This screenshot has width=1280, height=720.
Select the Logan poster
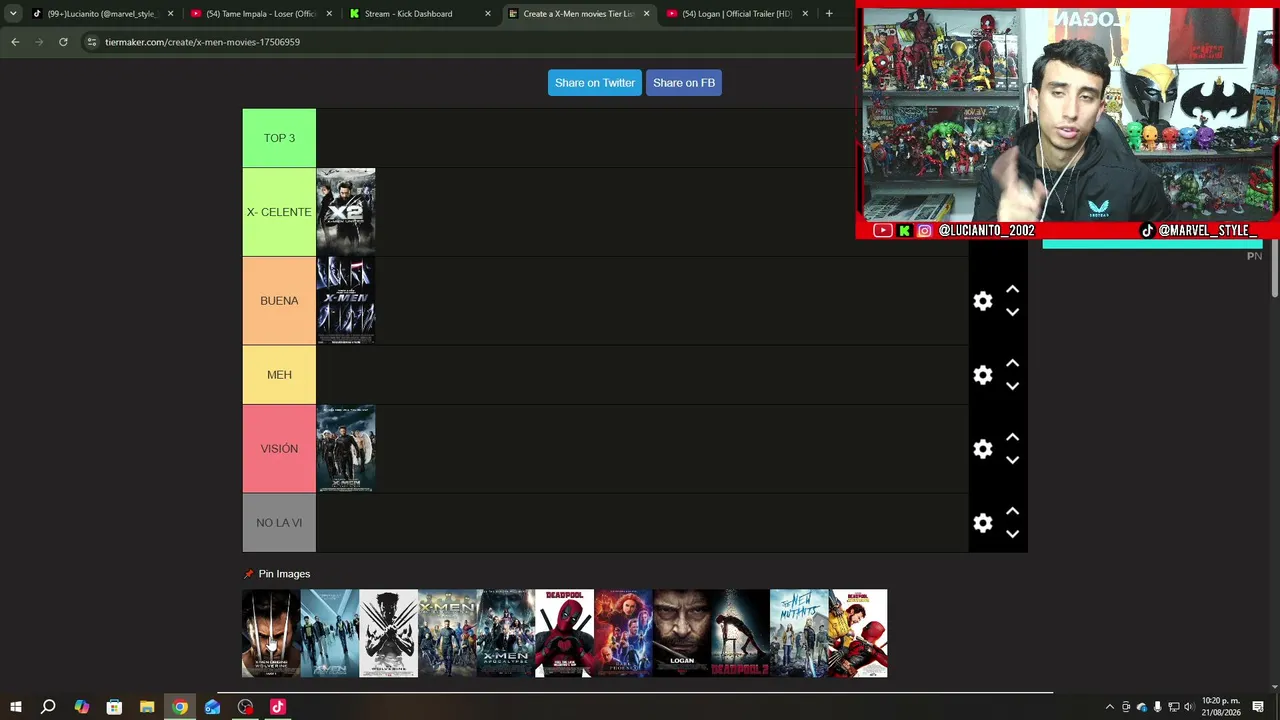pos(682,634)
